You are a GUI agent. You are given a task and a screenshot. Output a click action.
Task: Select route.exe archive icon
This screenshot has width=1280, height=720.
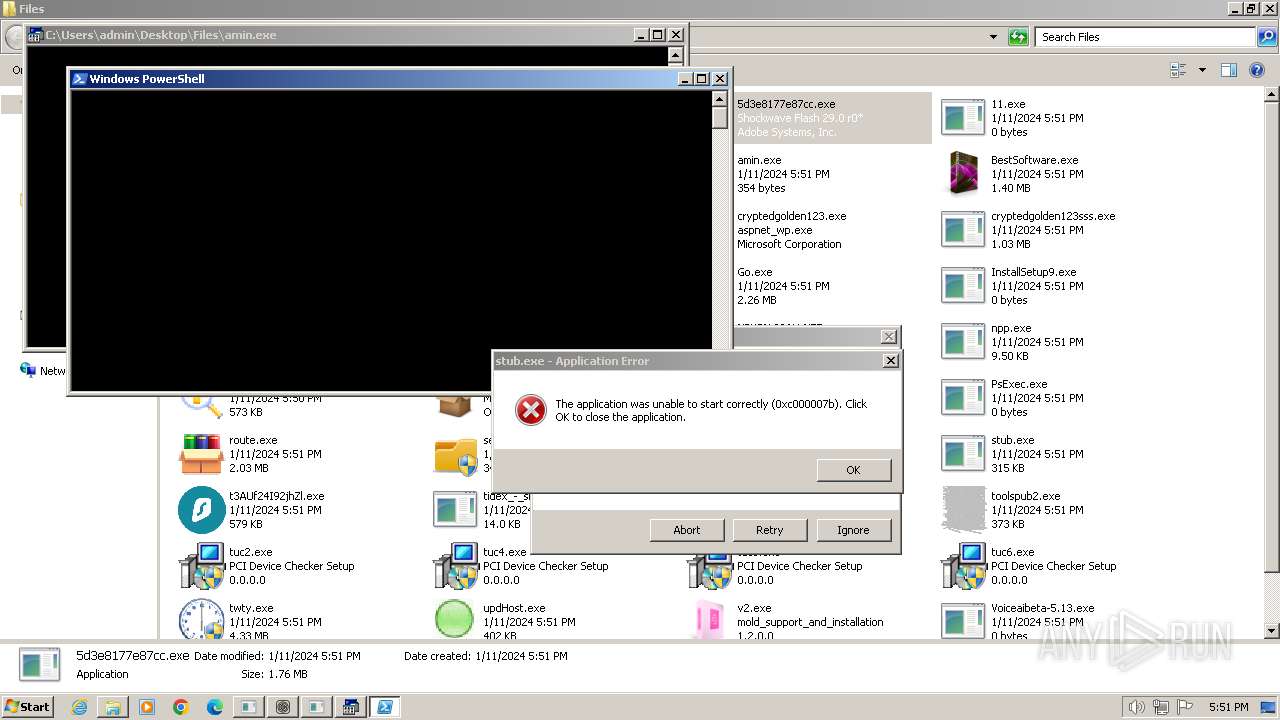pos(201,454)
